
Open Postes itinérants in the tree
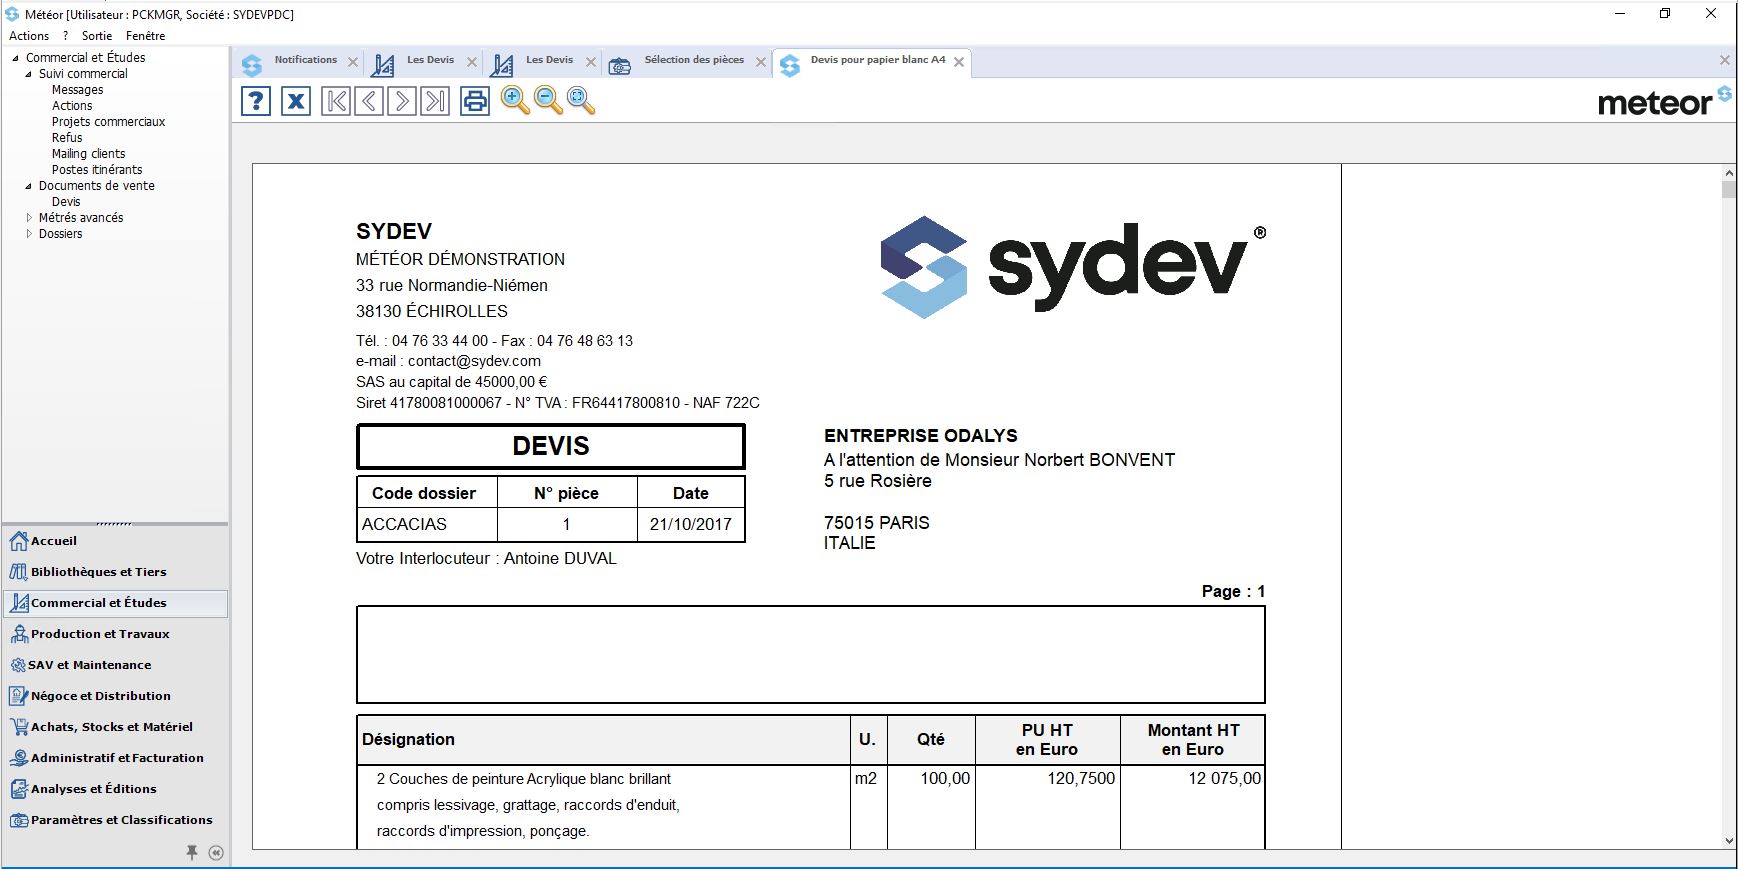[97, 170]
